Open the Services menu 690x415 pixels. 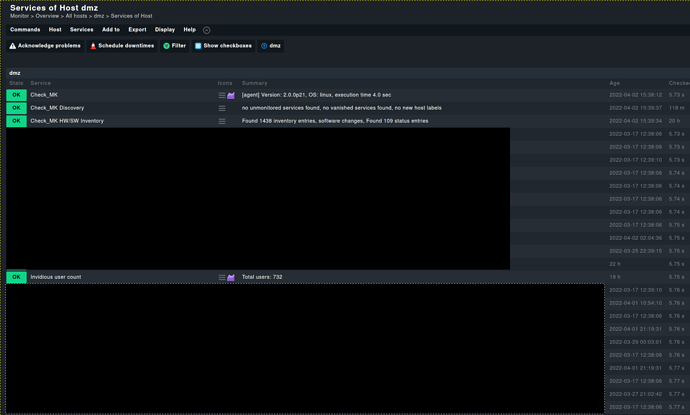pyautogui.click(x=81, y=29)
